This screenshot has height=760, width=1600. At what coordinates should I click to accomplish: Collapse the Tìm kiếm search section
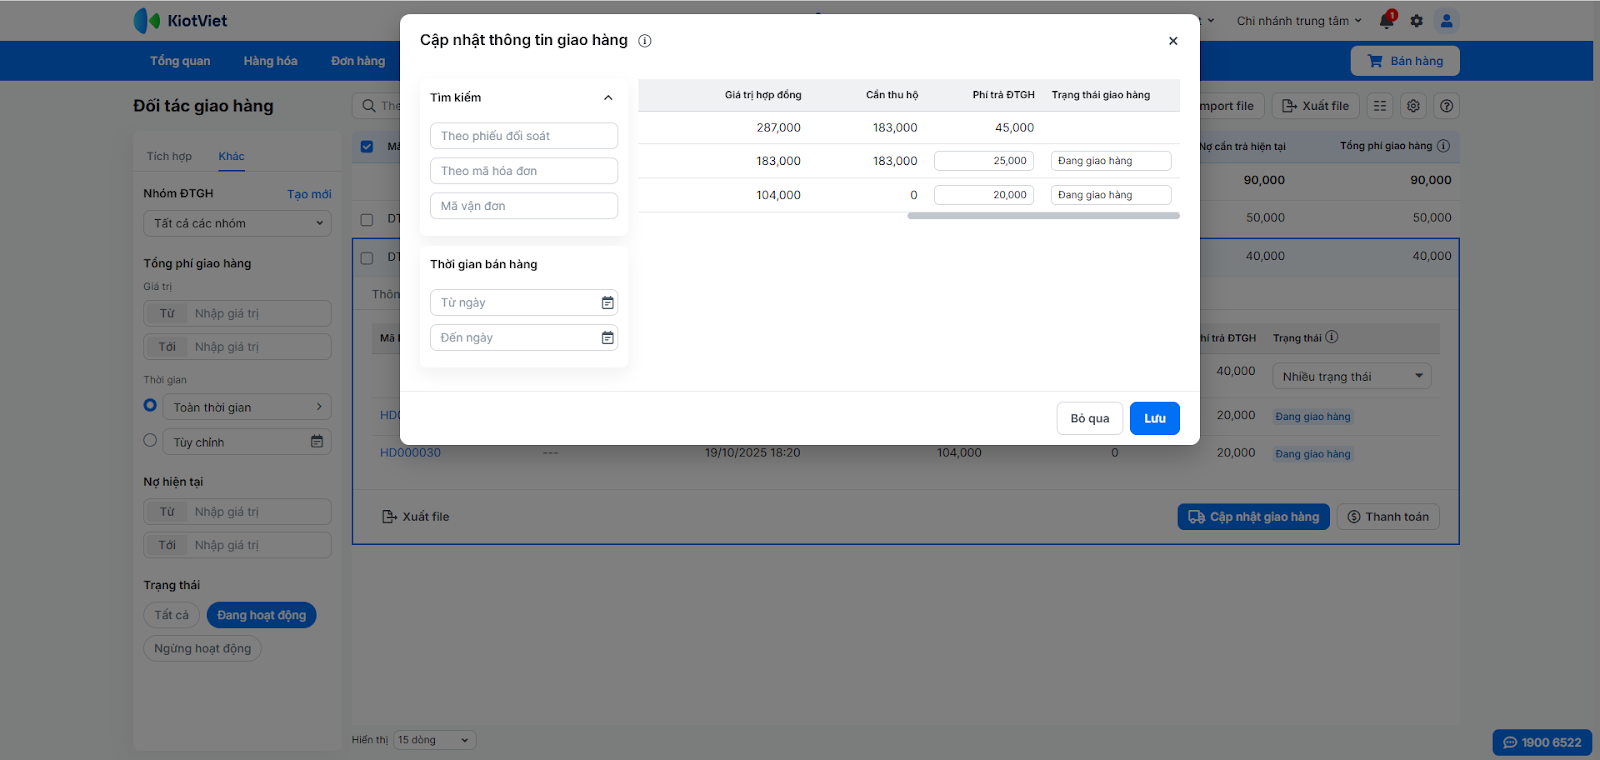pos(608,98)
